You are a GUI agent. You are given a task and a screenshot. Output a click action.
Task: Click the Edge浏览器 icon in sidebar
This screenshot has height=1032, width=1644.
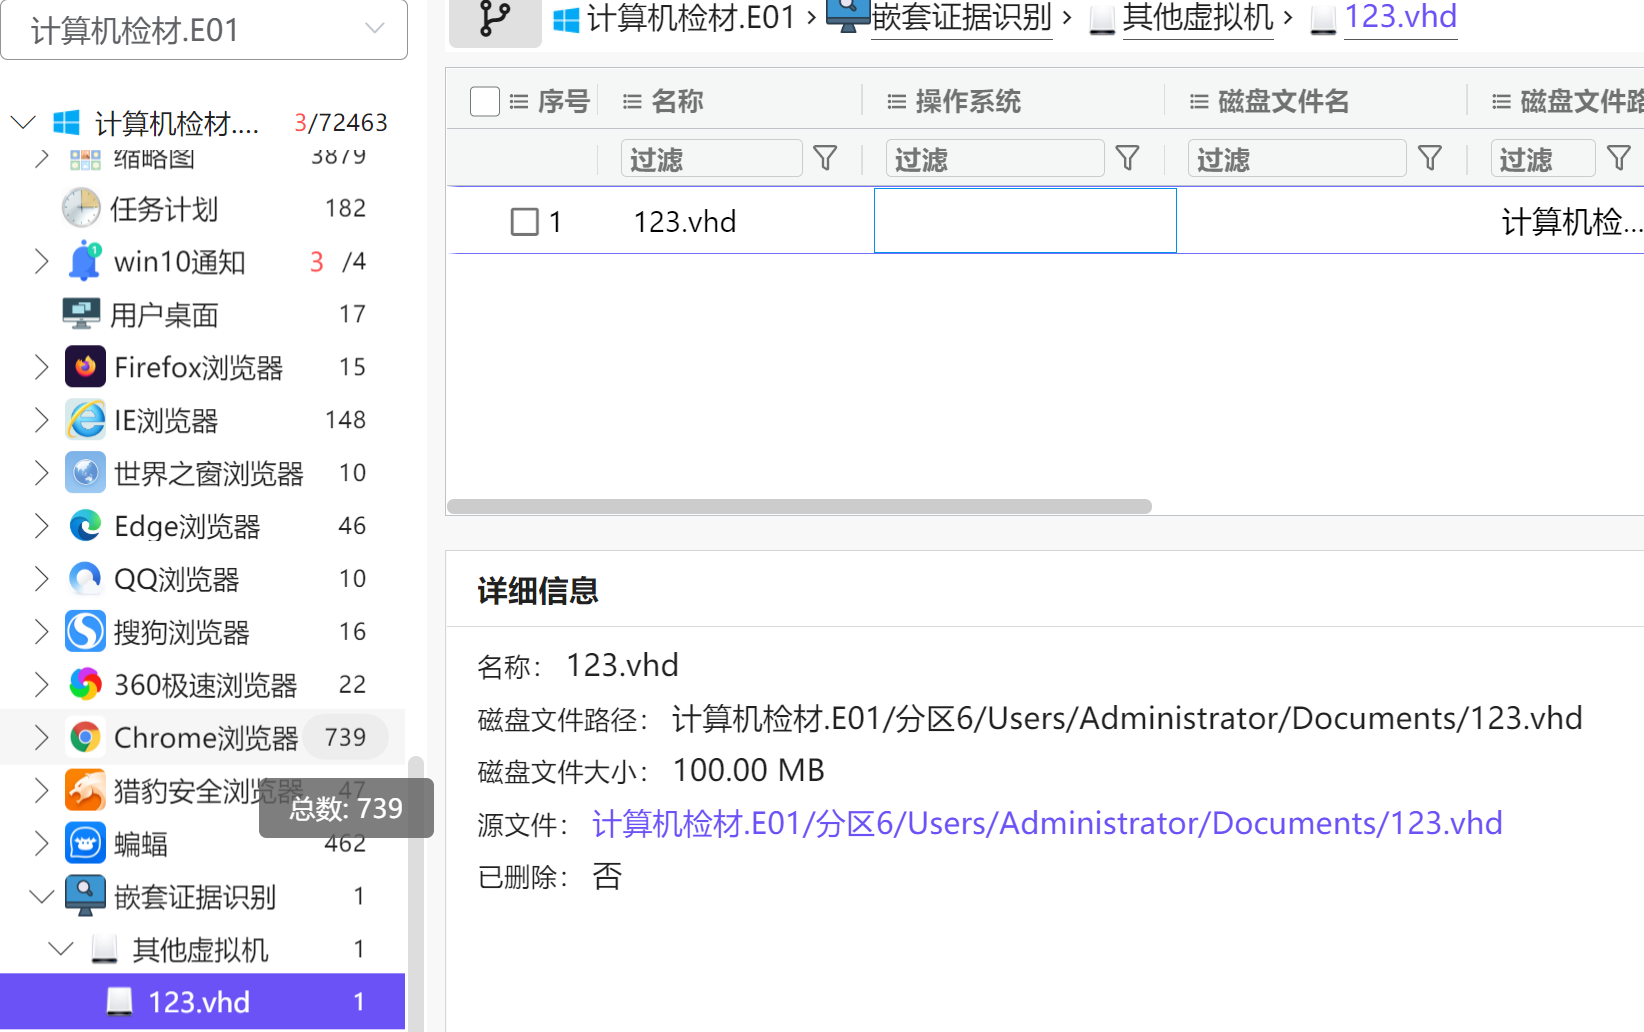85,526
